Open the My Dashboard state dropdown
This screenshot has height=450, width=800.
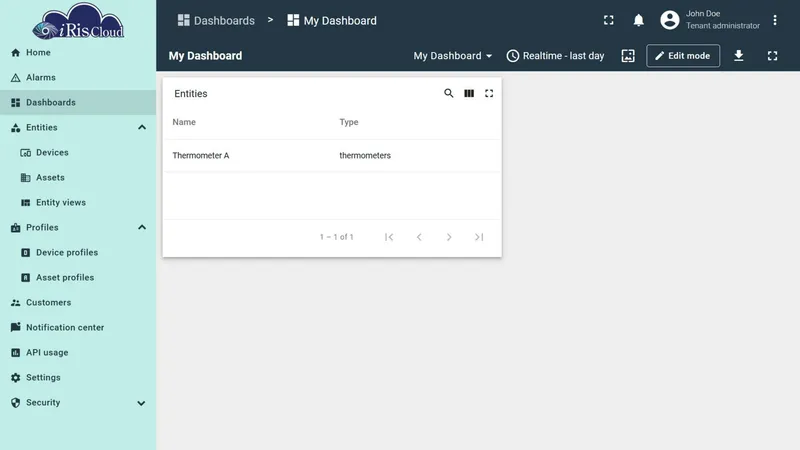click(x=453, y=56)
